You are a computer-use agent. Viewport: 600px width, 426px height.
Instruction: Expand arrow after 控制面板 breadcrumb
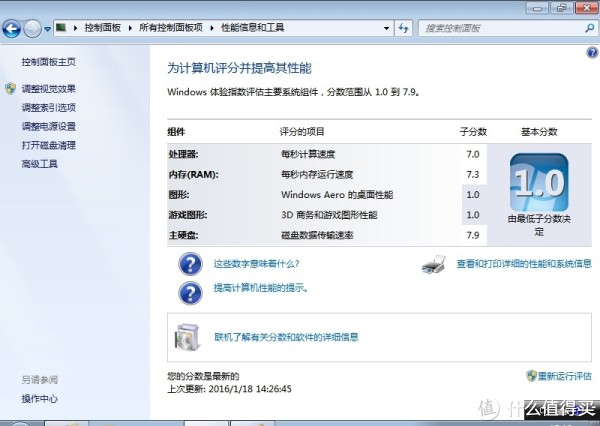tap(130, 28)
